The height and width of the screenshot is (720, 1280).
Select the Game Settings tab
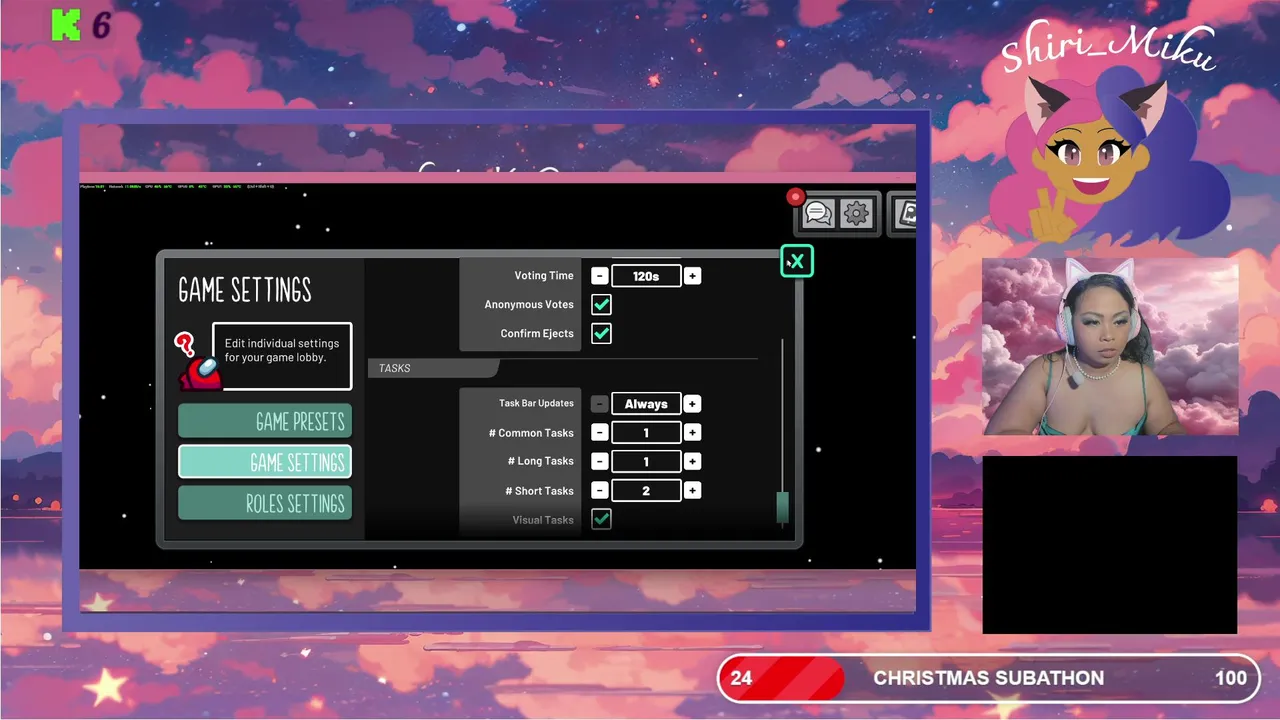click(x=265, y=462)
